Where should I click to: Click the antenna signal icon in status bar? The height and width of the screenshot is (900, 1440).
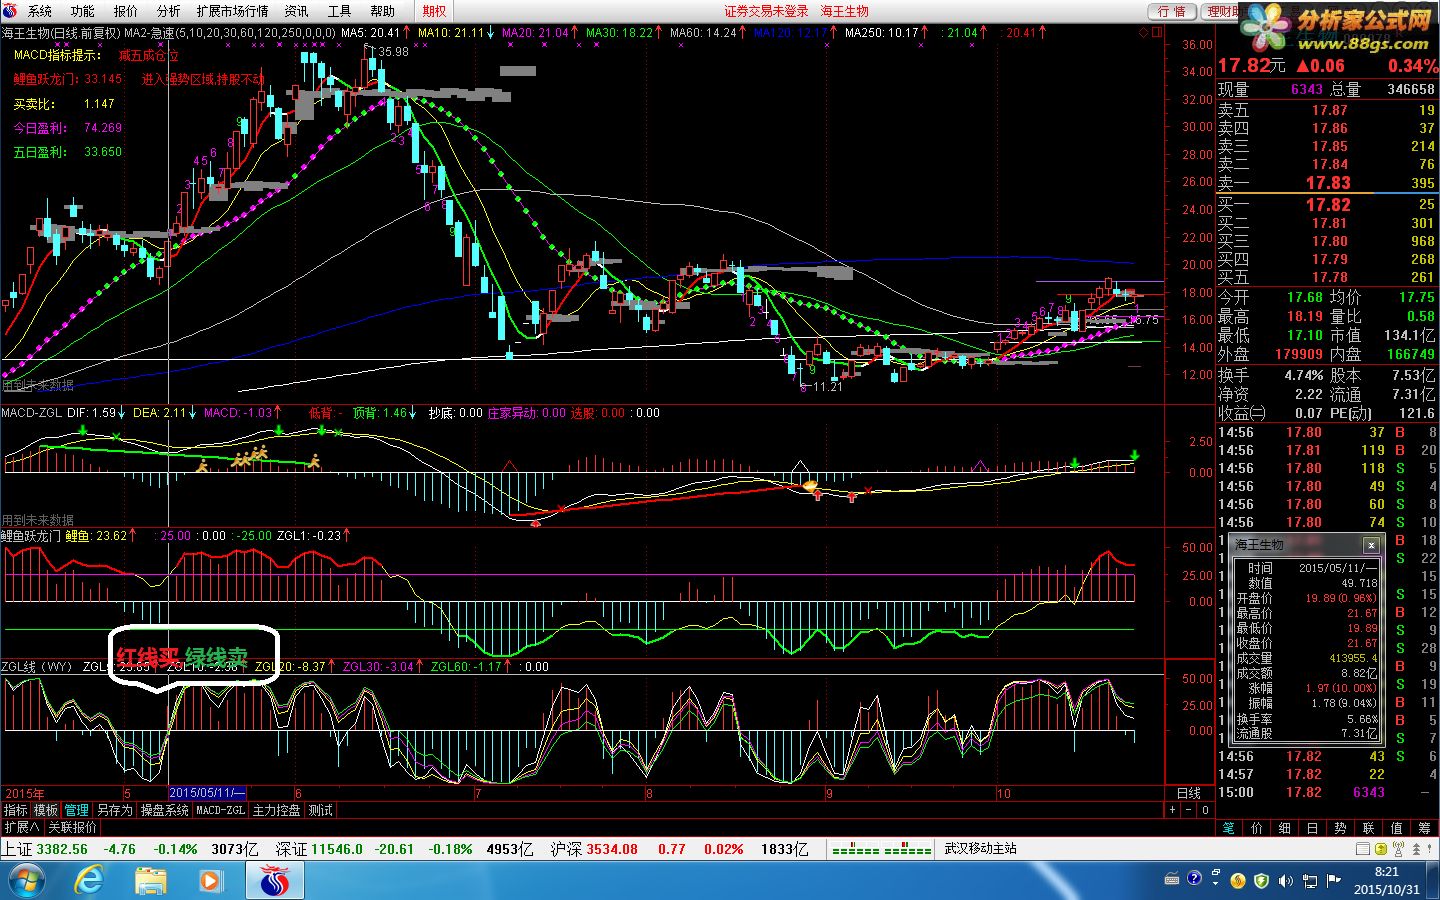click(1396, 849)
